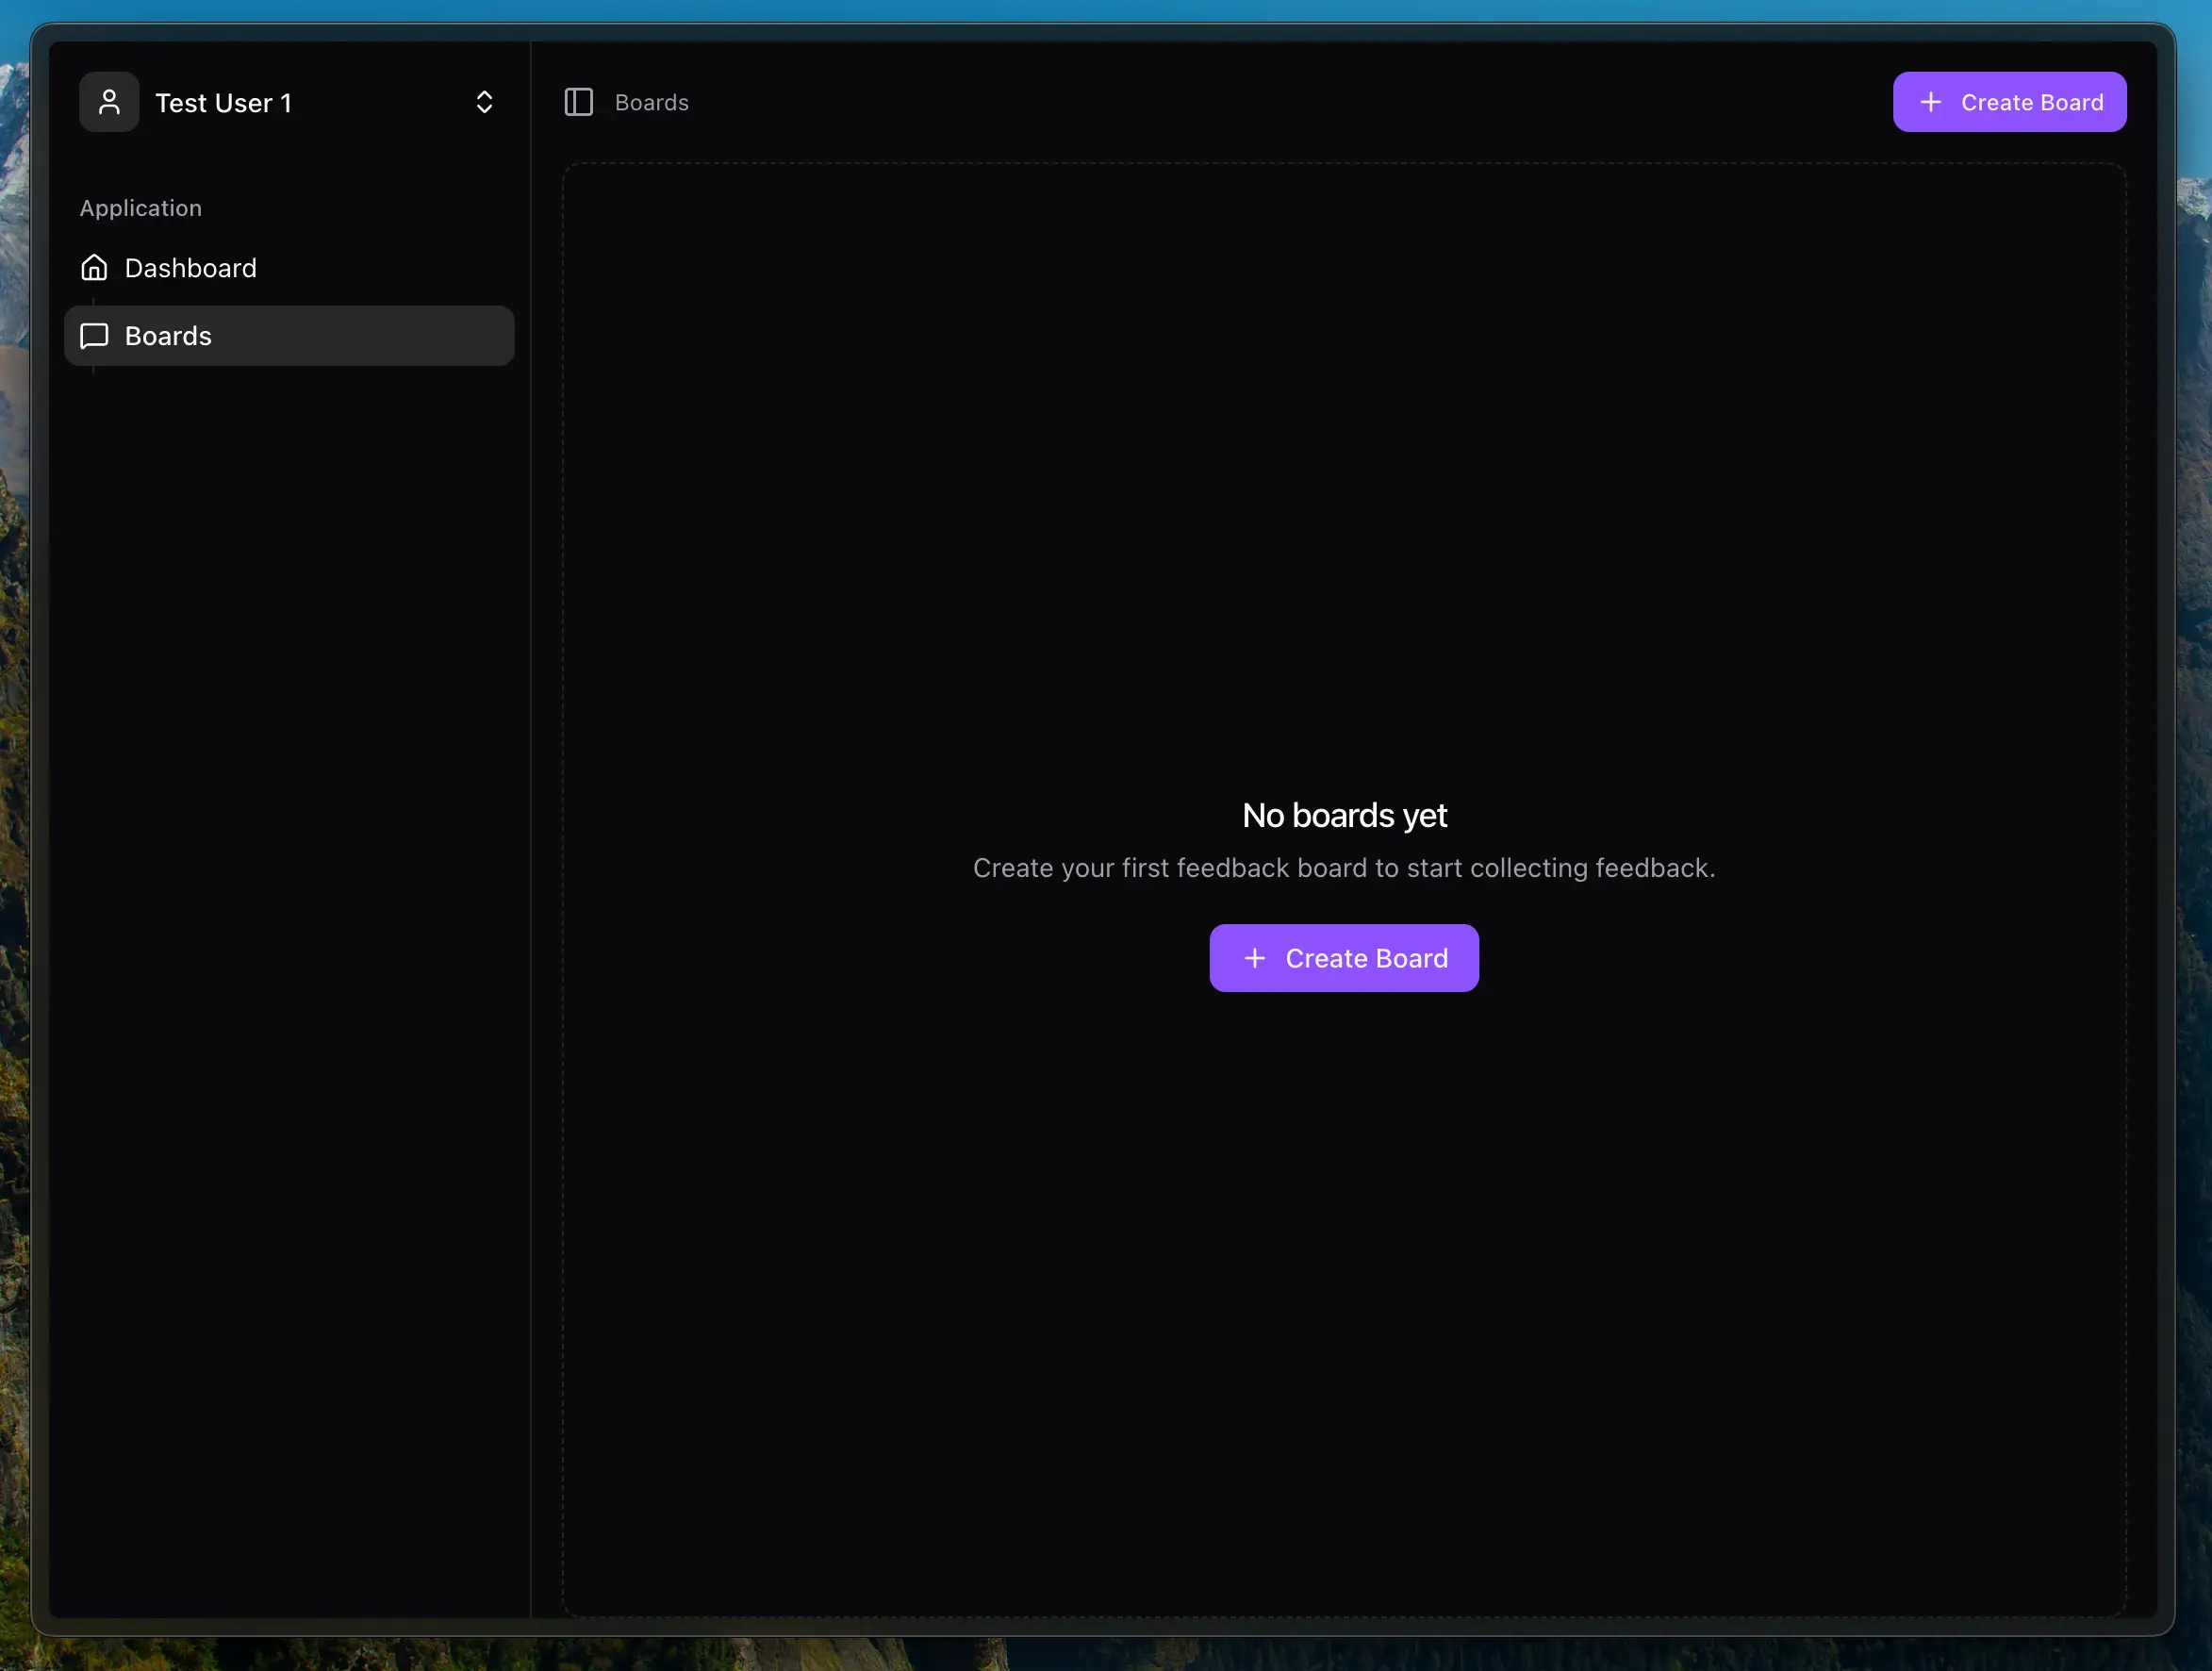Expand the user switcher up-down chevron
2212x1671 pixels.
point(484,102)
